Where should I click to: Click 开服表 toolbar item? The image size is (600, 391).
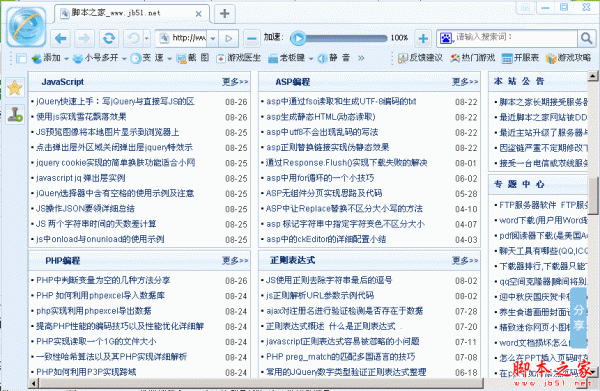pyautogui.click(x=520, y=58)
